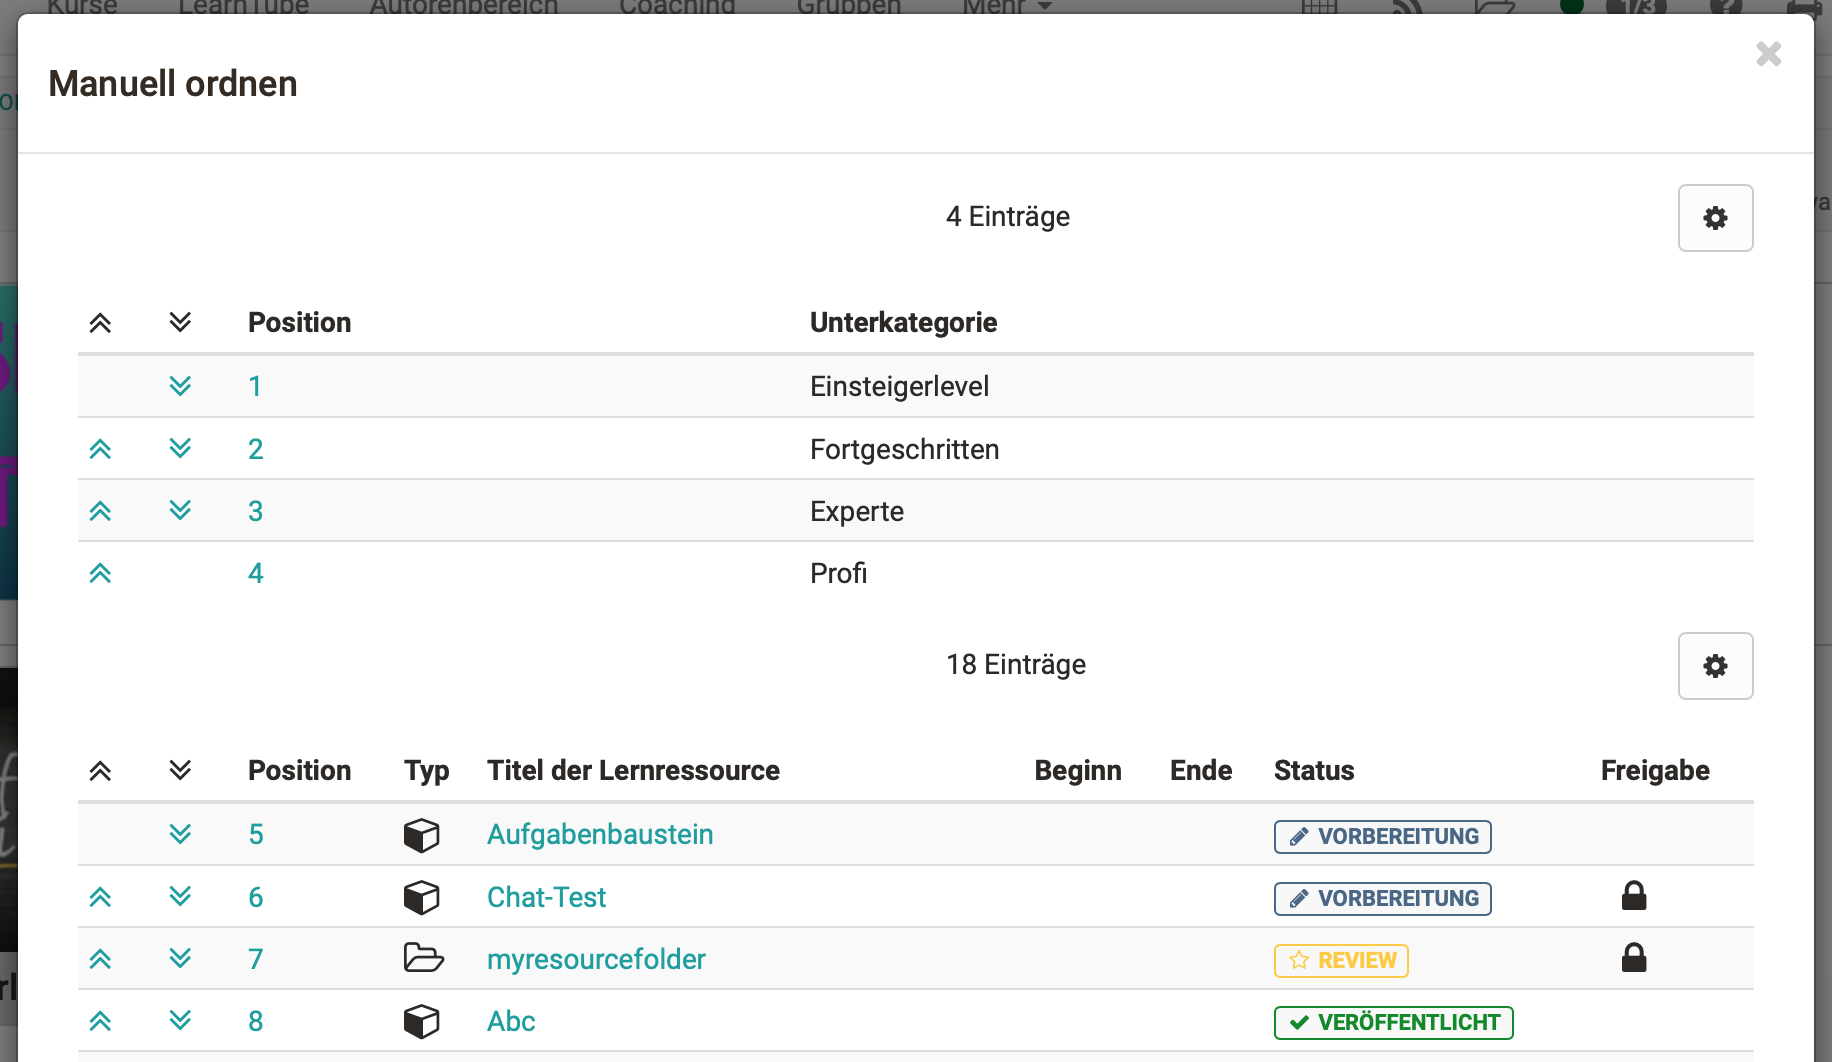The height and width of the screenshot is (1062, 1832).
Task: Click position number 2 for Fortgeschritten
Action: click(x=256, y=449)
